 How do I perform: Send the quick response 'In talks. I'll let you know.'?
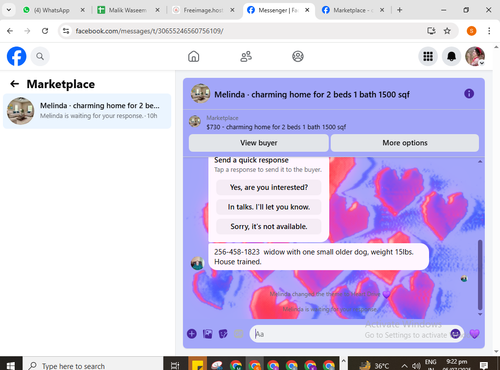[269, 207]
